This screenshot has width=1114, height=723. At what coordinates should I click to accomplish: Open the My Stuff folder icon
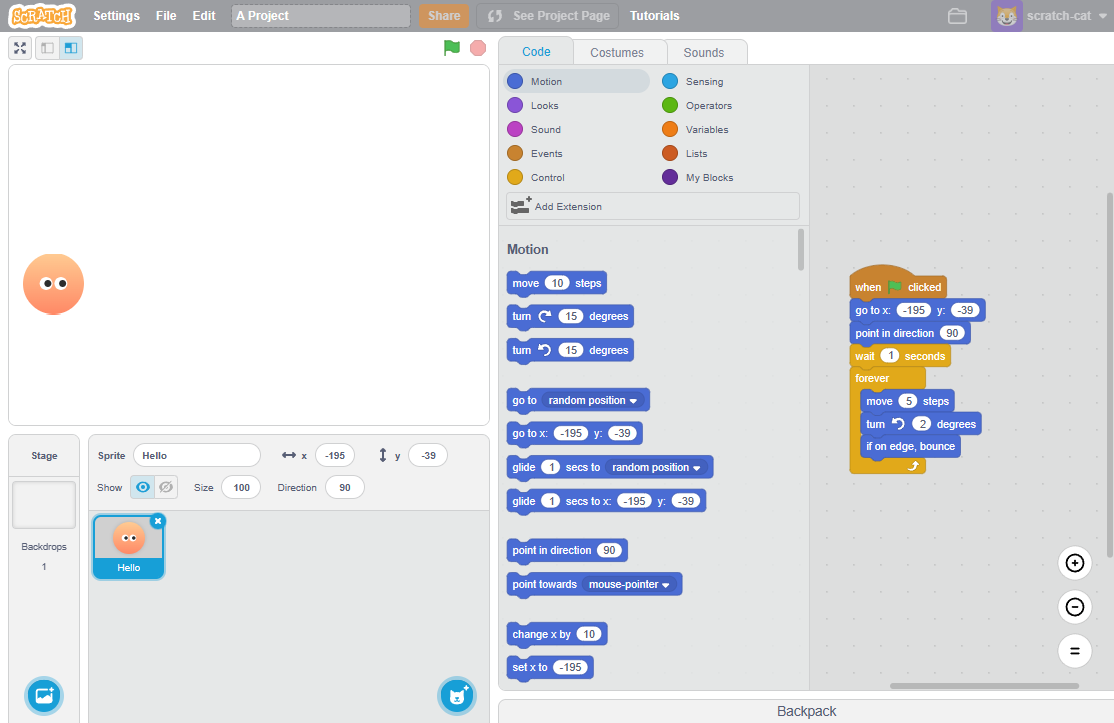pos(957,16)
